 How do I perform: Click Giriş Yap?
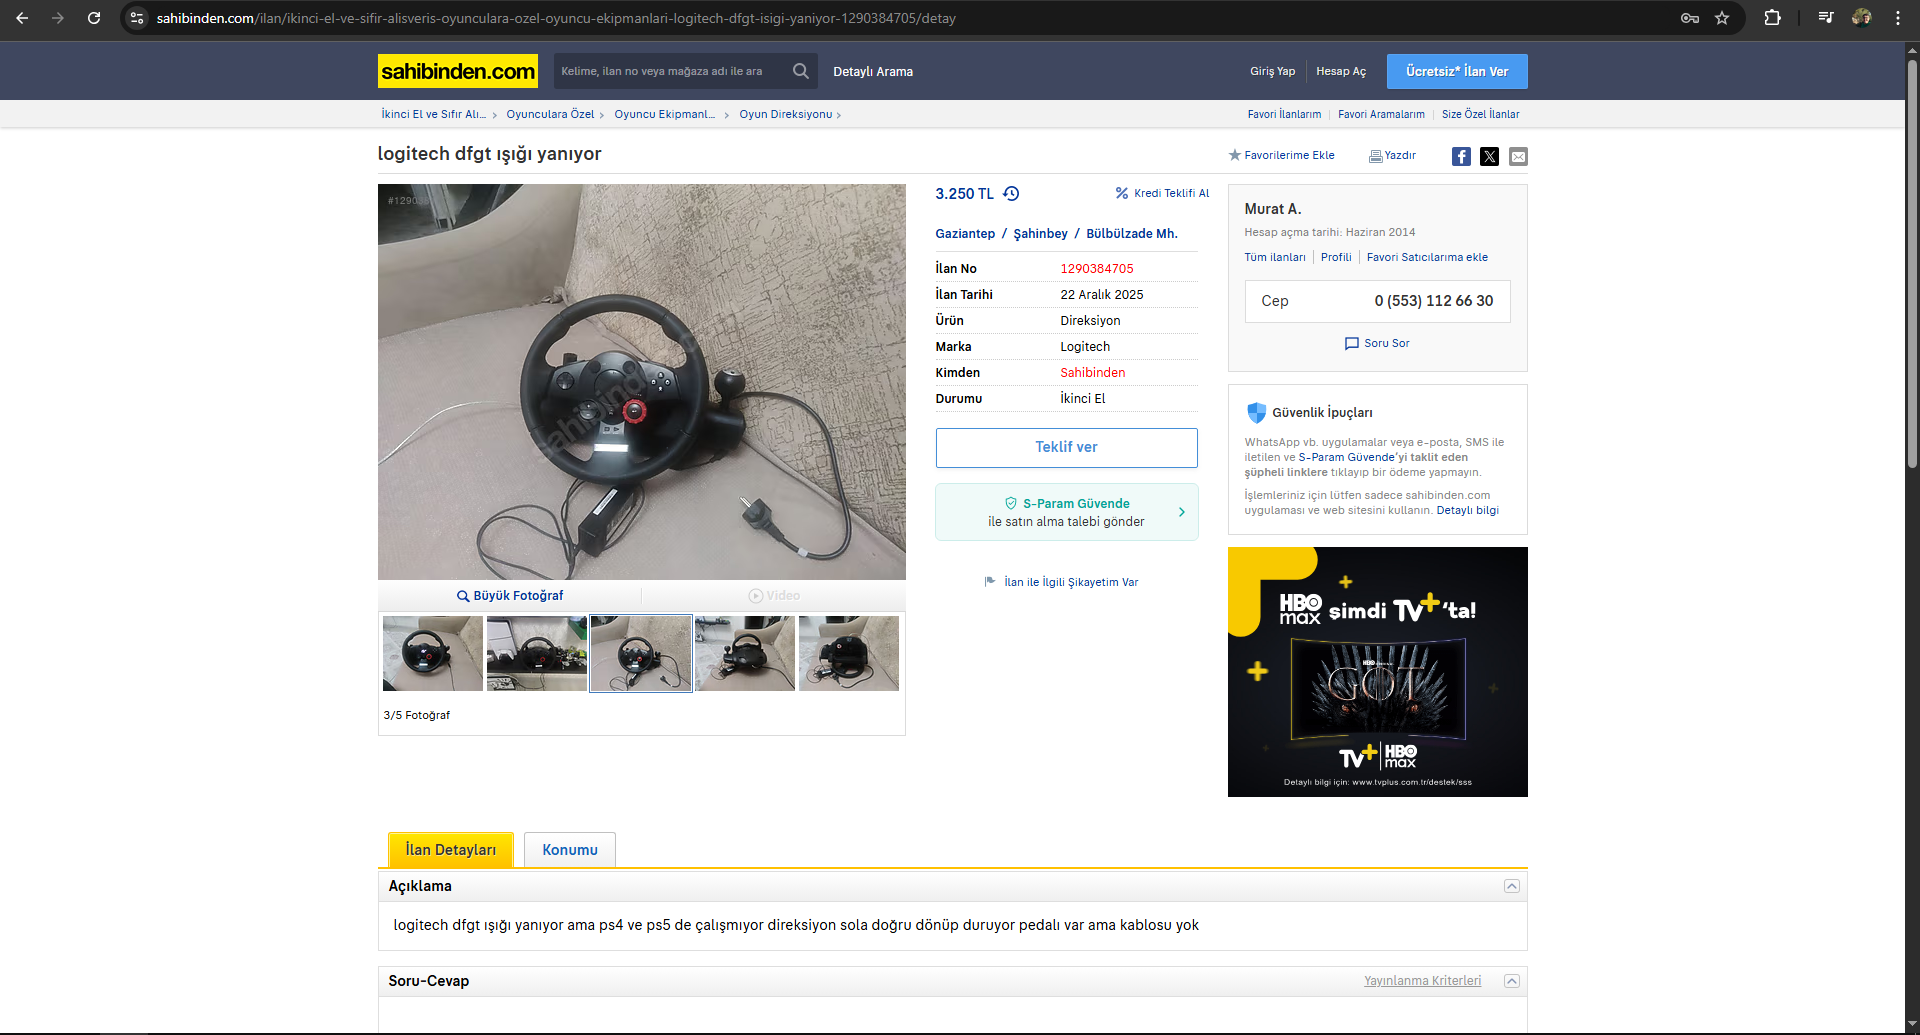(x=1272, y=72)
